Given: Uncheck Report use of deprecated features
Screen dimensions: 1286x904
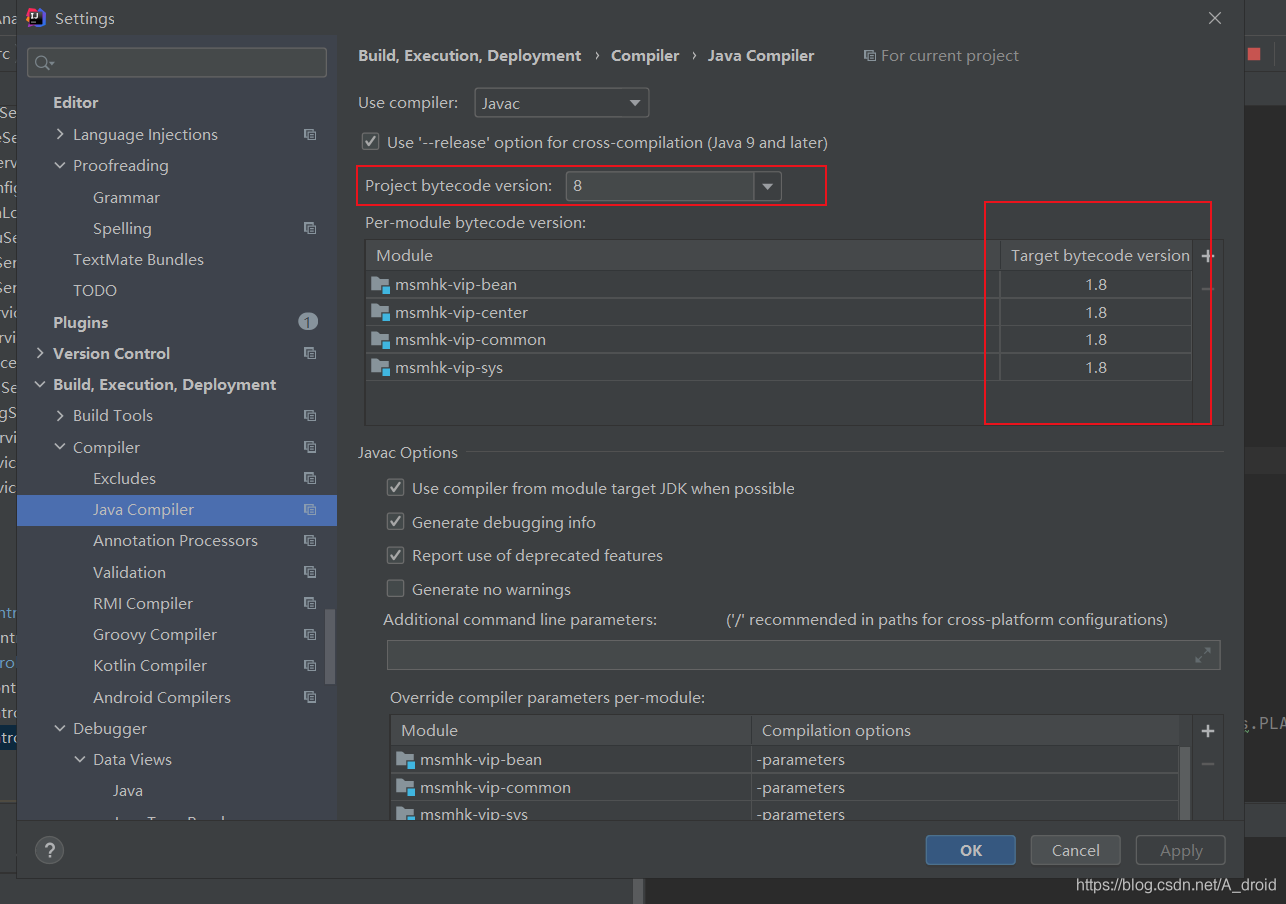Looking at the screenshot, I should [x=396, y=555].
